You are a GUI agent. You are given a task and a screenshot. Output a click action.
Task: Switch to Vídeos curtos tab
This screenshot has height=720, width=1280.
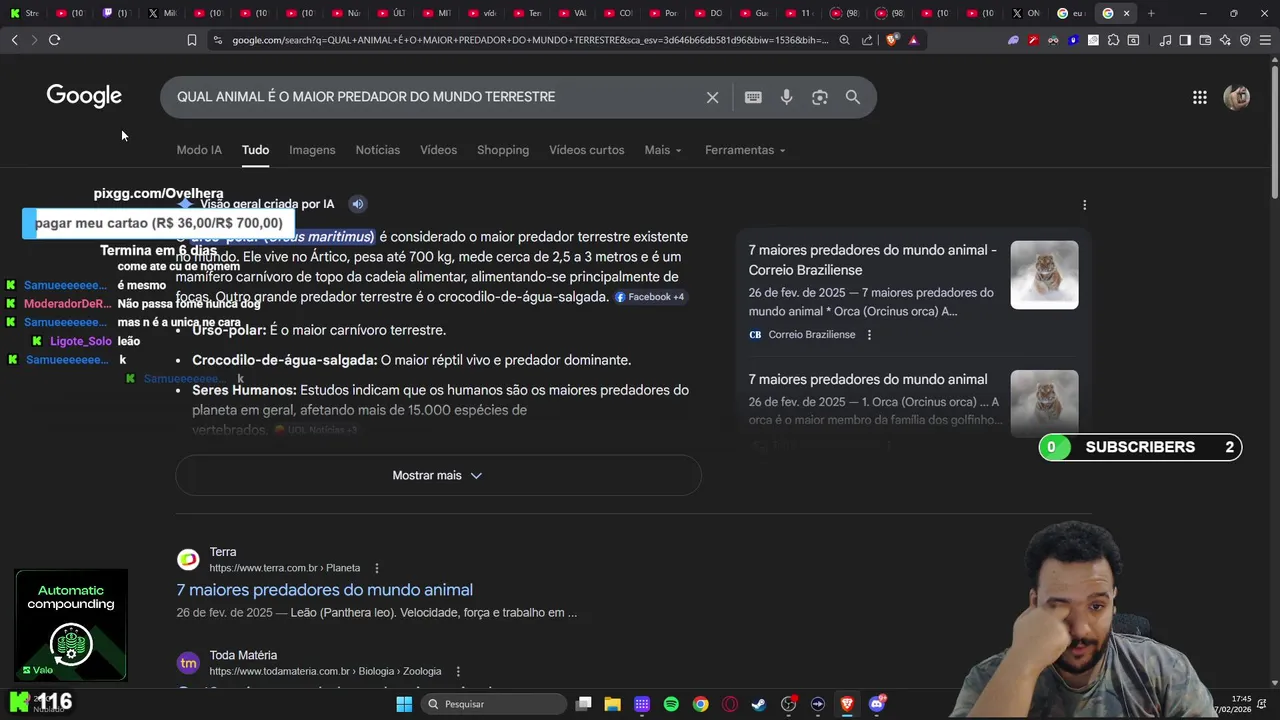586,150
